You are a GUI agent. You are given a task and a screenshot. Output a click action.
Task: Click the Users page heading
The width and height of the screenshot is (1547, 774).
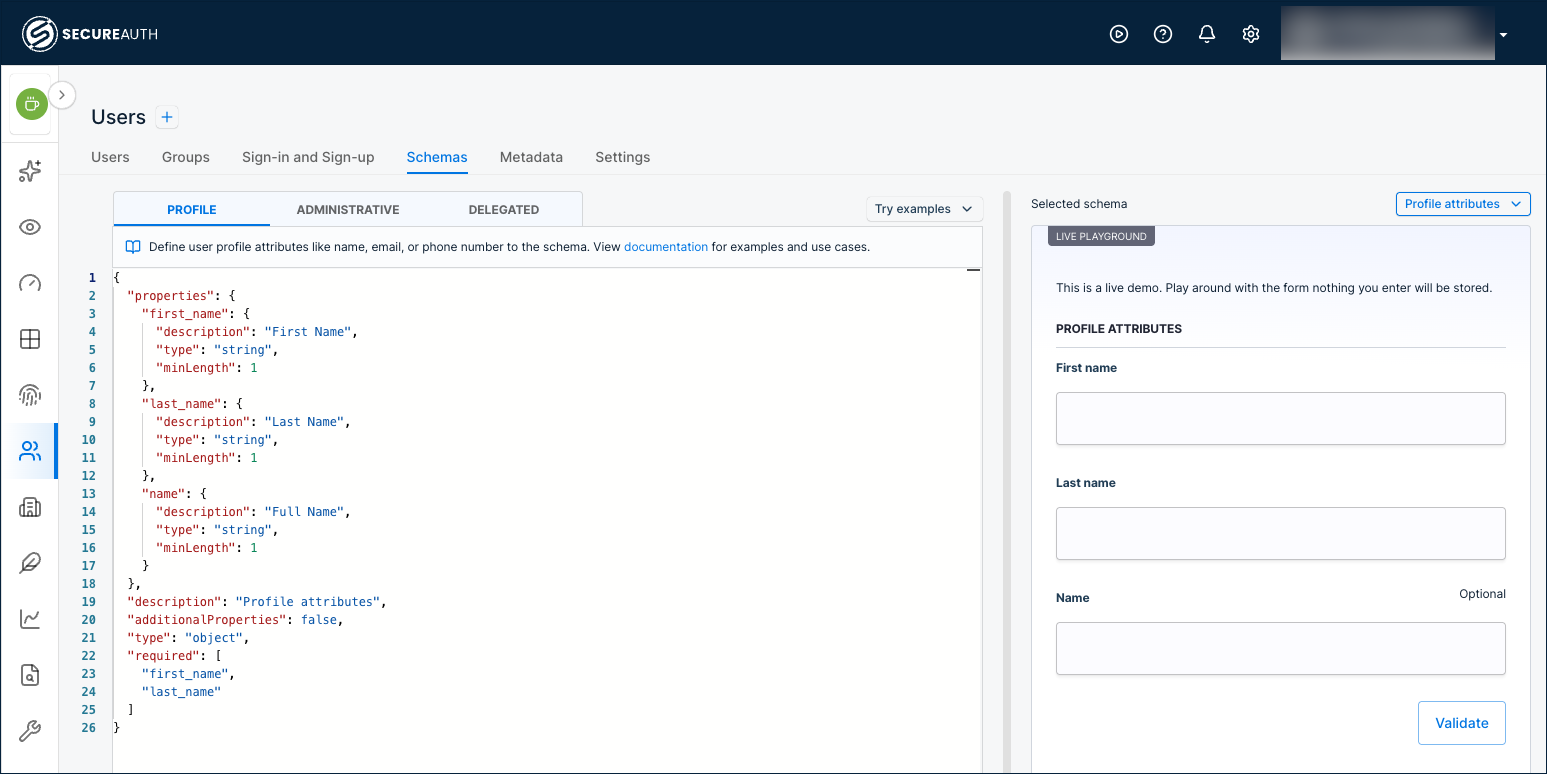pyautogui.click(x=118, y=117)
